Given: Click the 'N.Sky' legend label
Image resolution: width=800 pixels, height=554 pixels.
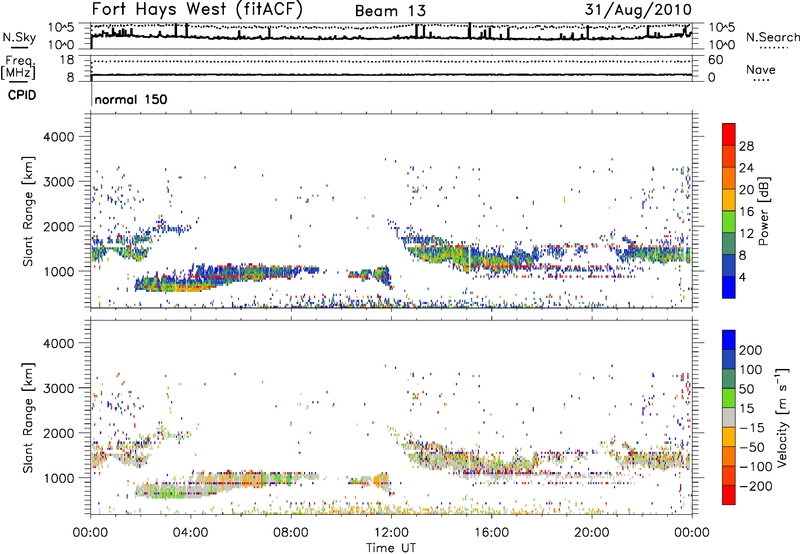Looking at the screenshot, I should [x=19, y=37].
